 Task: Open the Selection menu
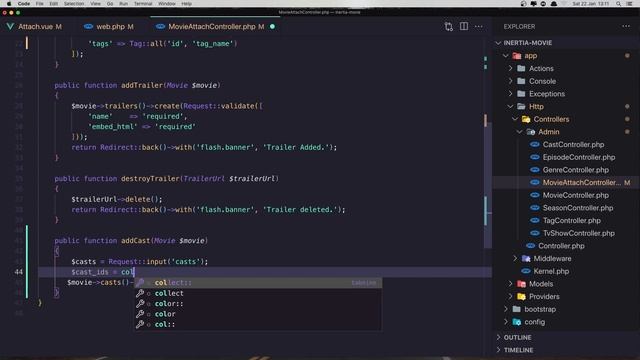point(74,4)
